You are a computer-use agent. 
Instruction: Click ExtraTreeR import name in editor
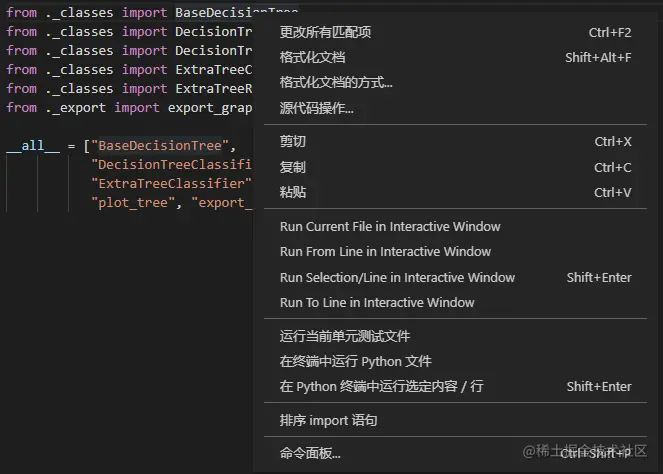coord(214,89)
